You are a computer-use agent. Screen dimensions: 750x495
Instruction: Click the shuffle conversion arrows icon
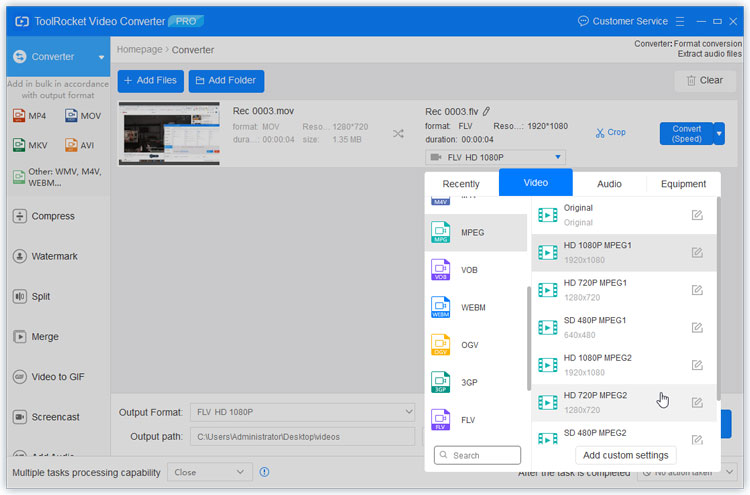click(398, 133)
